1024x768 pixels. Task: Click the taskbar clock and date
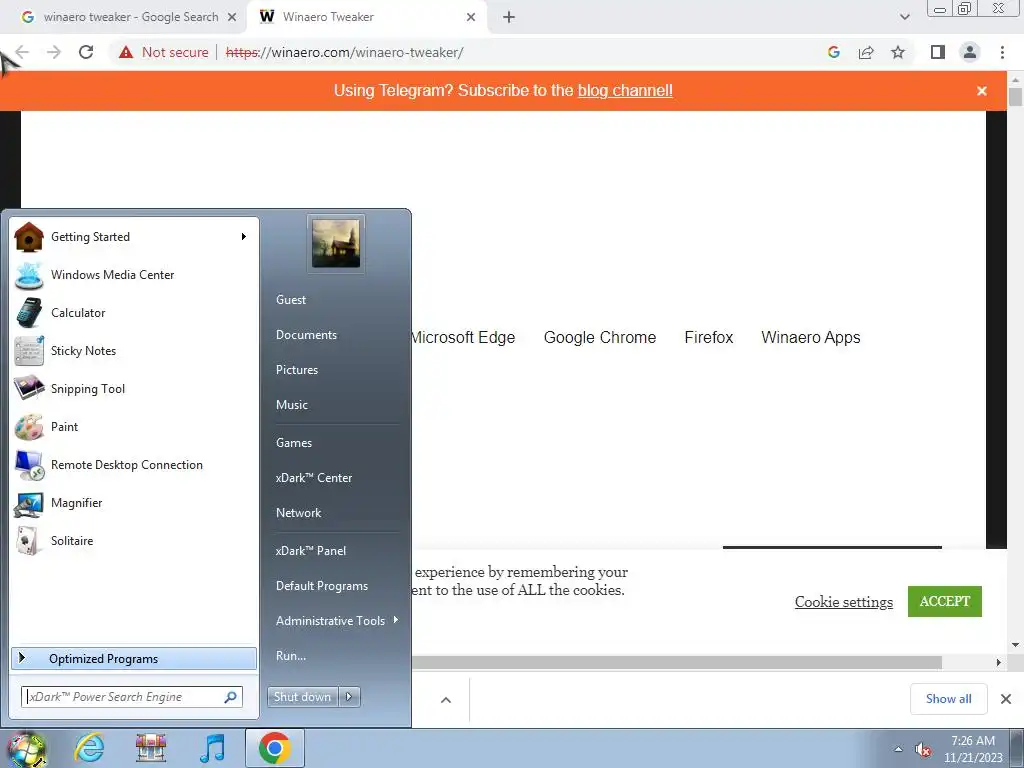(x=973, y=749)
